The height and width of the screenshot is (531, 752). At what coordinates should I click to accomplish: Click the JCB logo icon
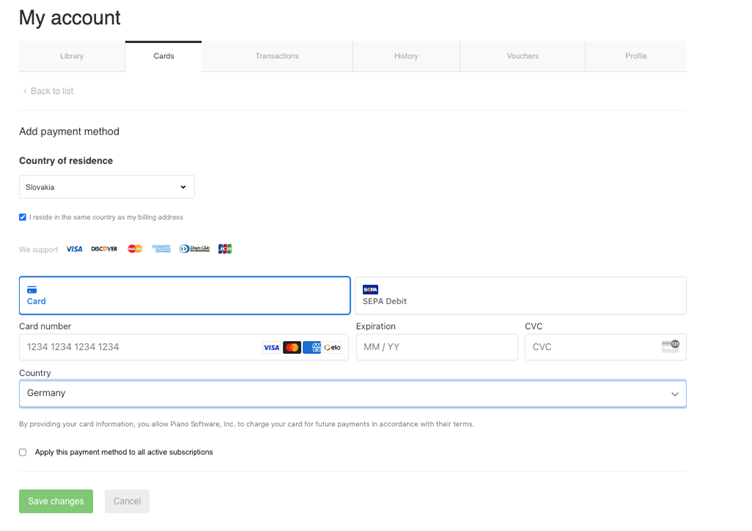coord(225,249)
